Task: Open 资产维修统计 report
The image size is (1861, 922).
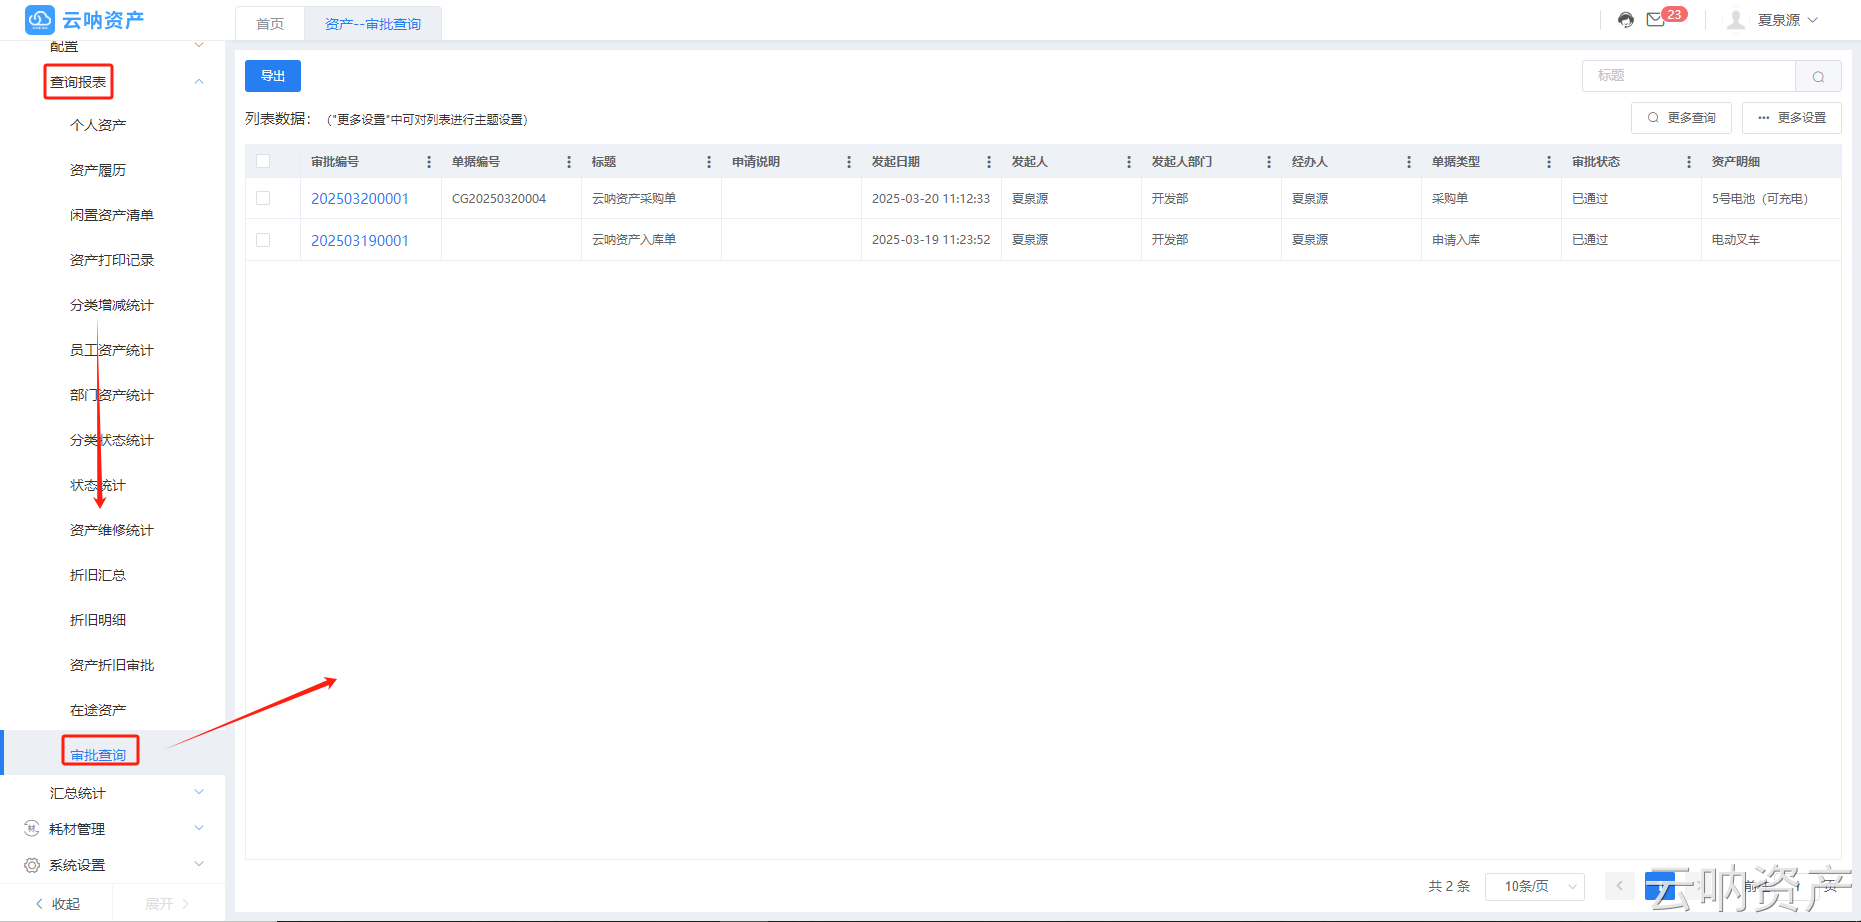Action: click(x=112, y=530)
